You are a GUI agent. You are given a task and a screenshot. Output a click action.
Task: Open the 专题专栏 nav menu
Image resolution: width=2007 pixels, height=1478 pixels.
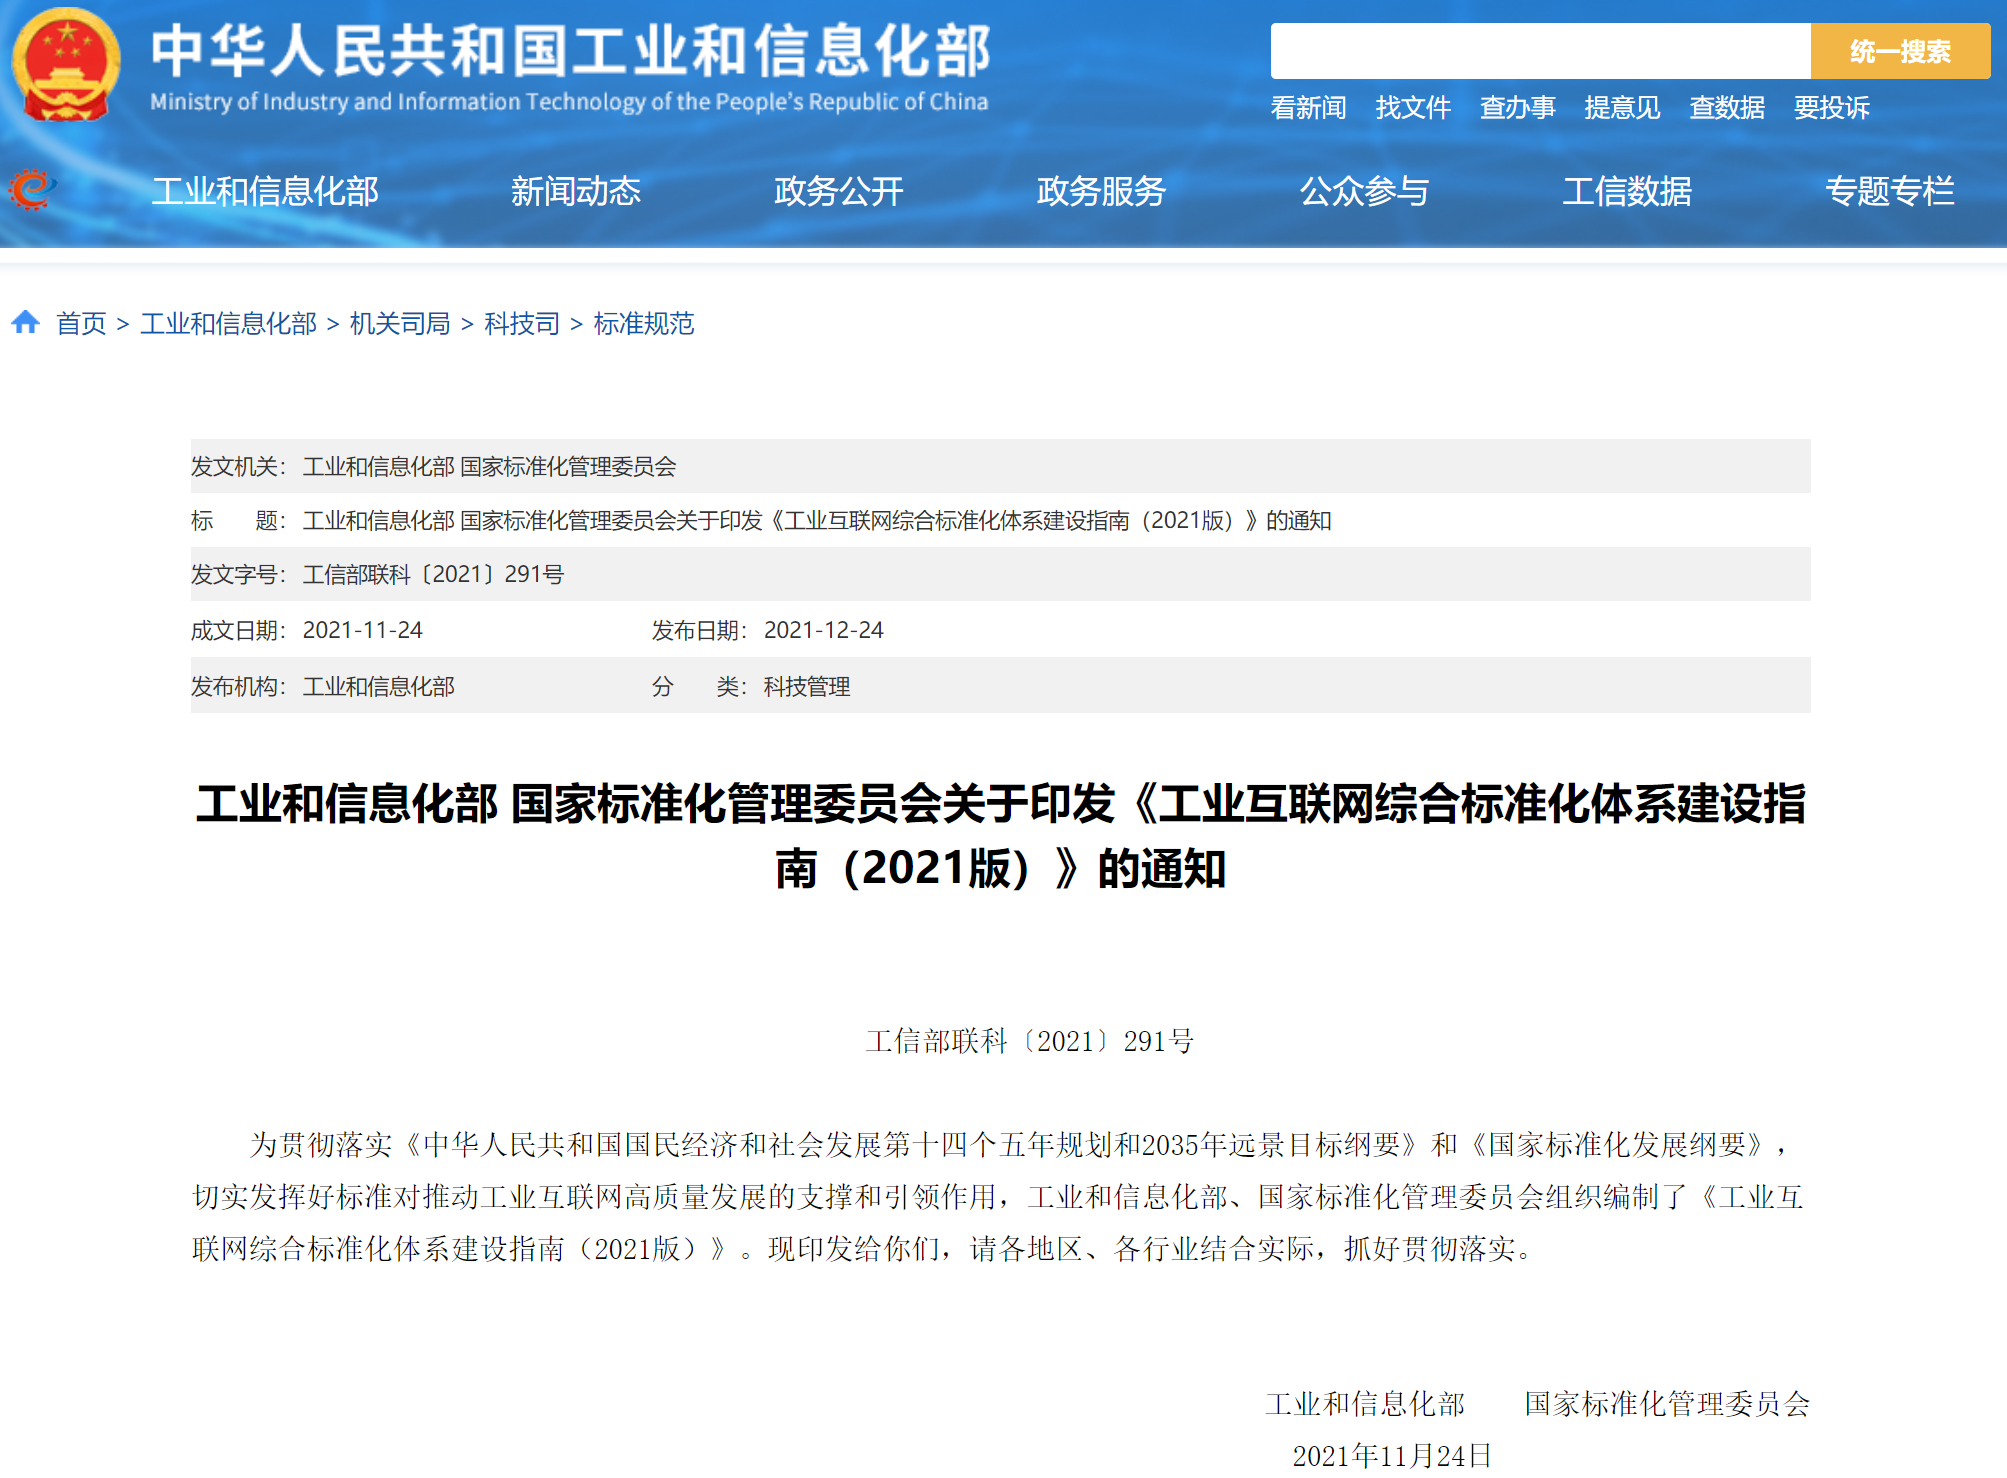[1890, 191]
